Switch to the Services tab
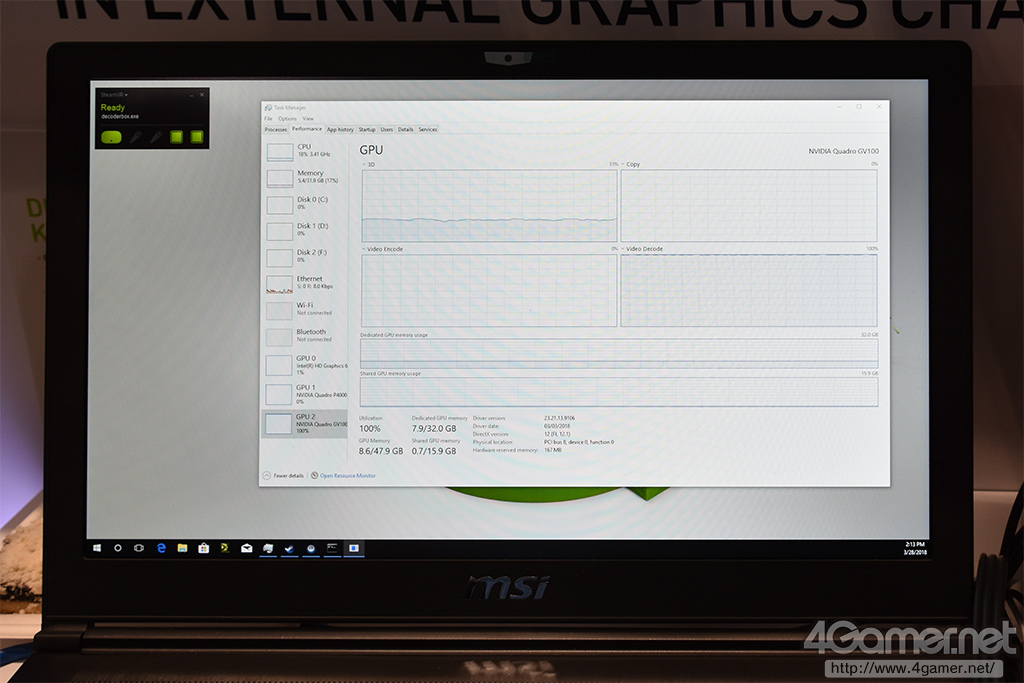This screenshot has height=683, width=1024. 428,129
